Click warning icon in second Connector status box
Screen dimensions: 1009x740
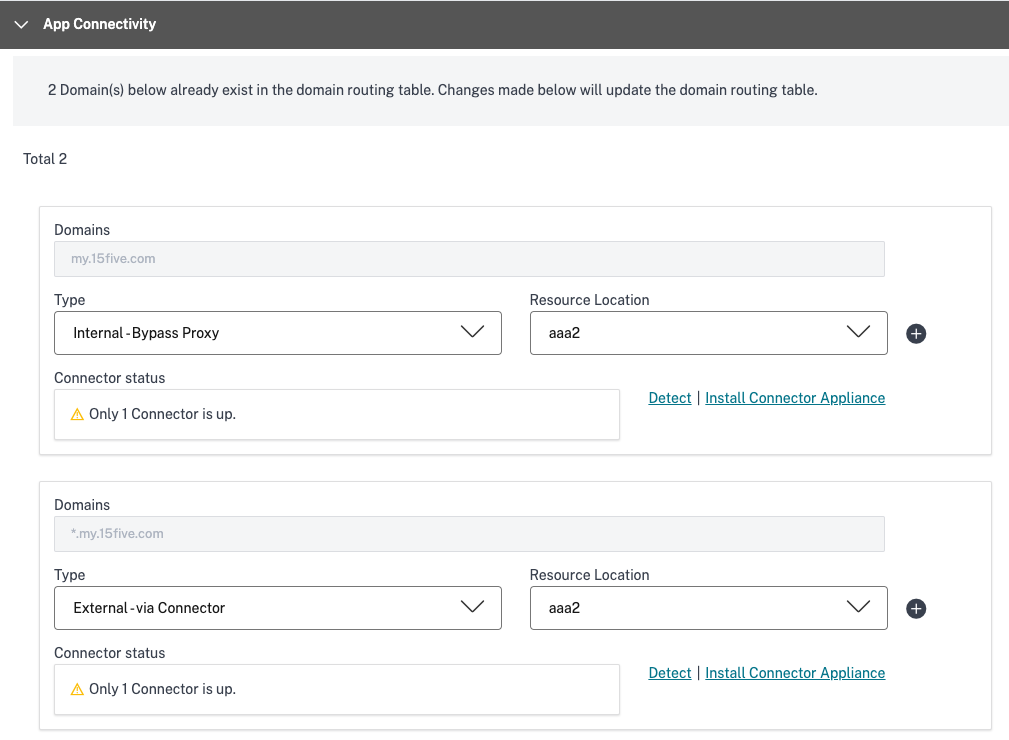[x=77, y=689]
